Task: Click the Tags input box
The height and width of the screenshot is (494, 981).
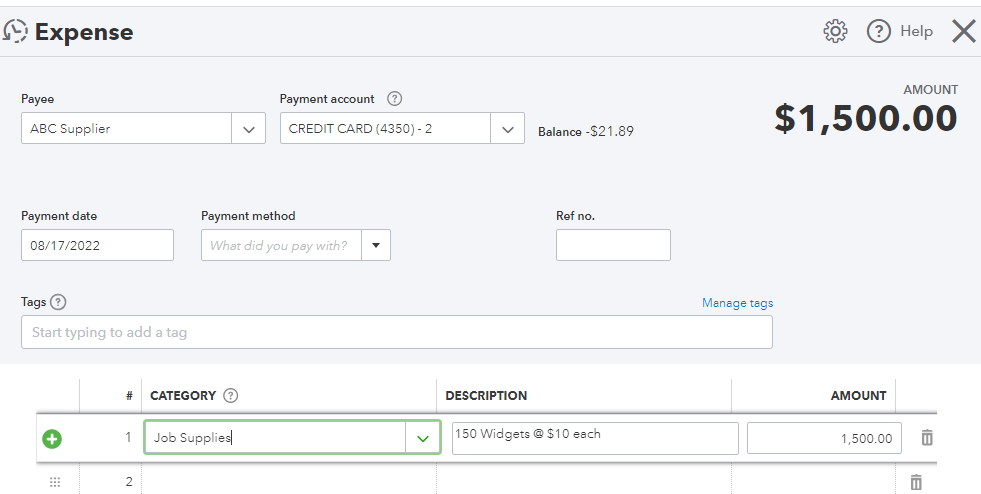Action: [396, 332]
